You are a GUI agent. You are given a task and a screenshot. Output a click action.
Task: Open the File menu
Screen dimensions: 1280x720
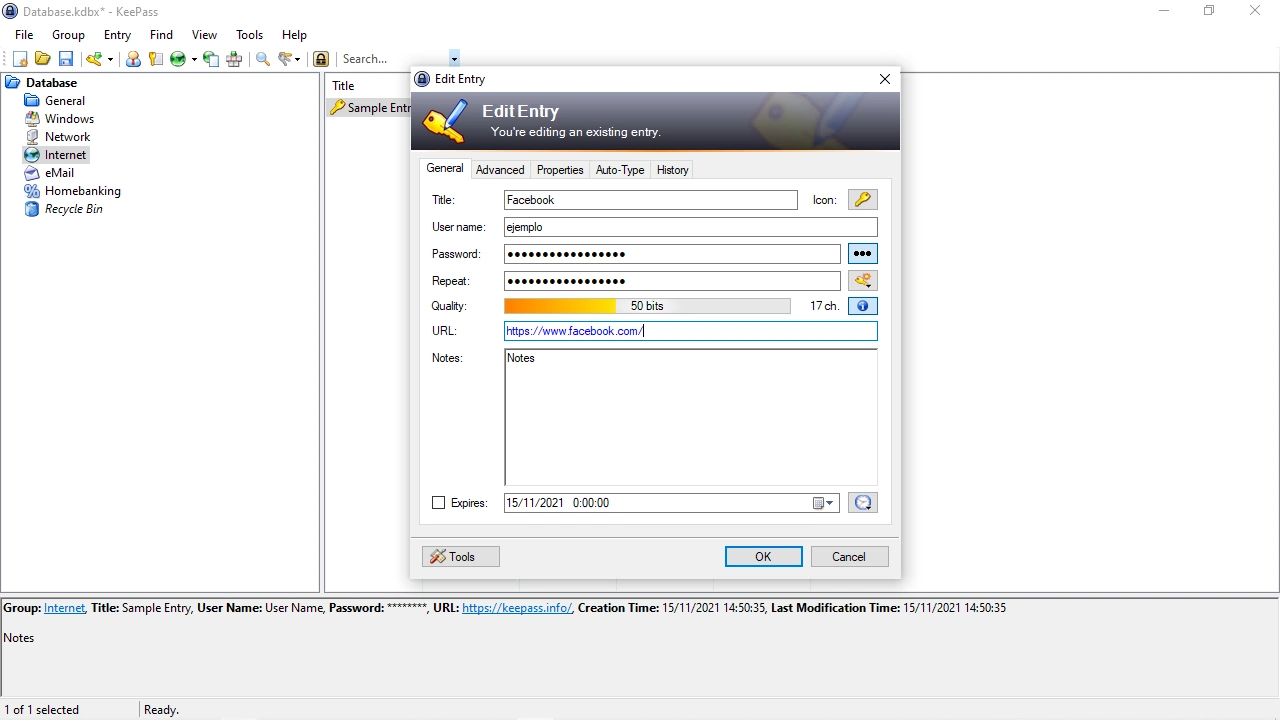coord(24,35)
